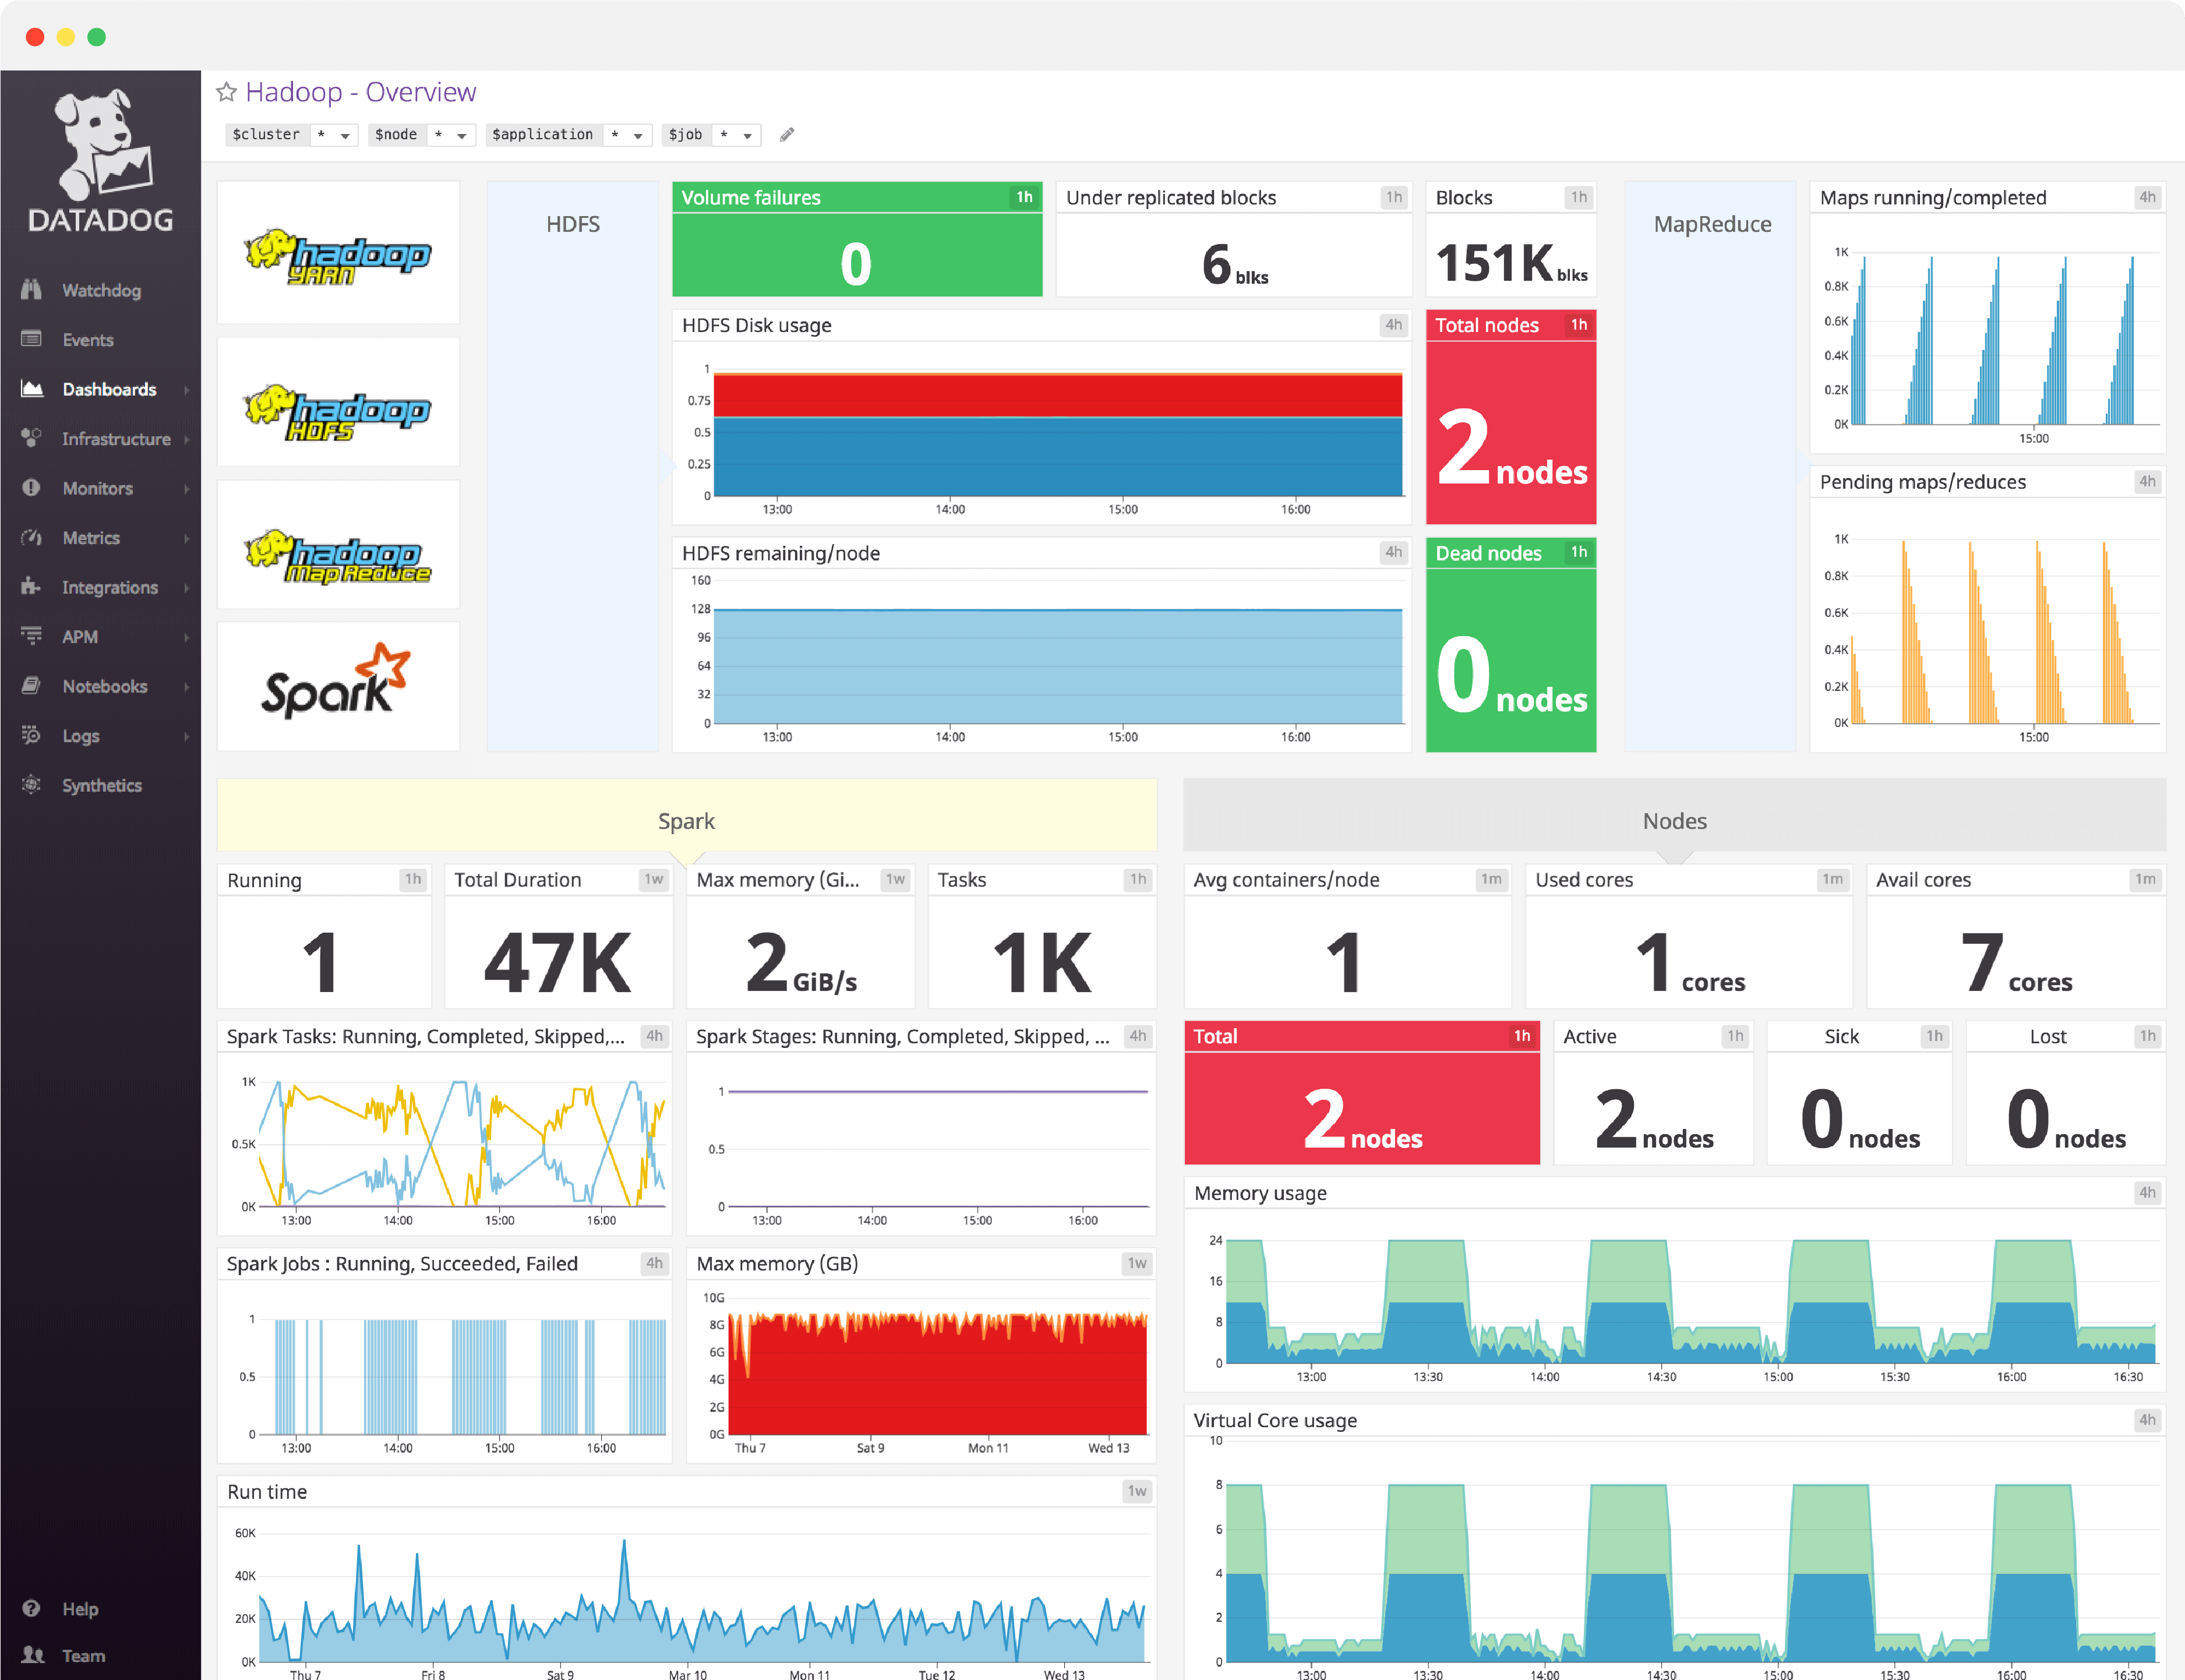Toggle the favorite star on Hadoop Overview
The image size is (2185, 1680).
pyautogui.click(x=228, y=91)
